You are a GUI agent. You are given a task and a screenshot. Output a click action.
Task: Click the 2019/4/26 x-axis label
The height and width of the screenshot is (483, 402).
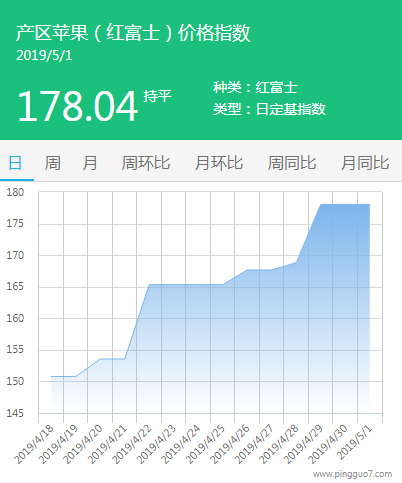[230, 444]
